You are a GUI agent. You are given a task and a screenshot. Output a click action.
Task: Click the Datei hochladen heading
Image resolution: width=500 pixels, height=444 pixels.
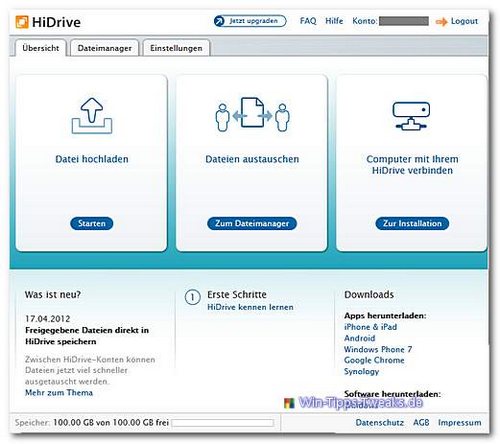(x=92, y=159)
